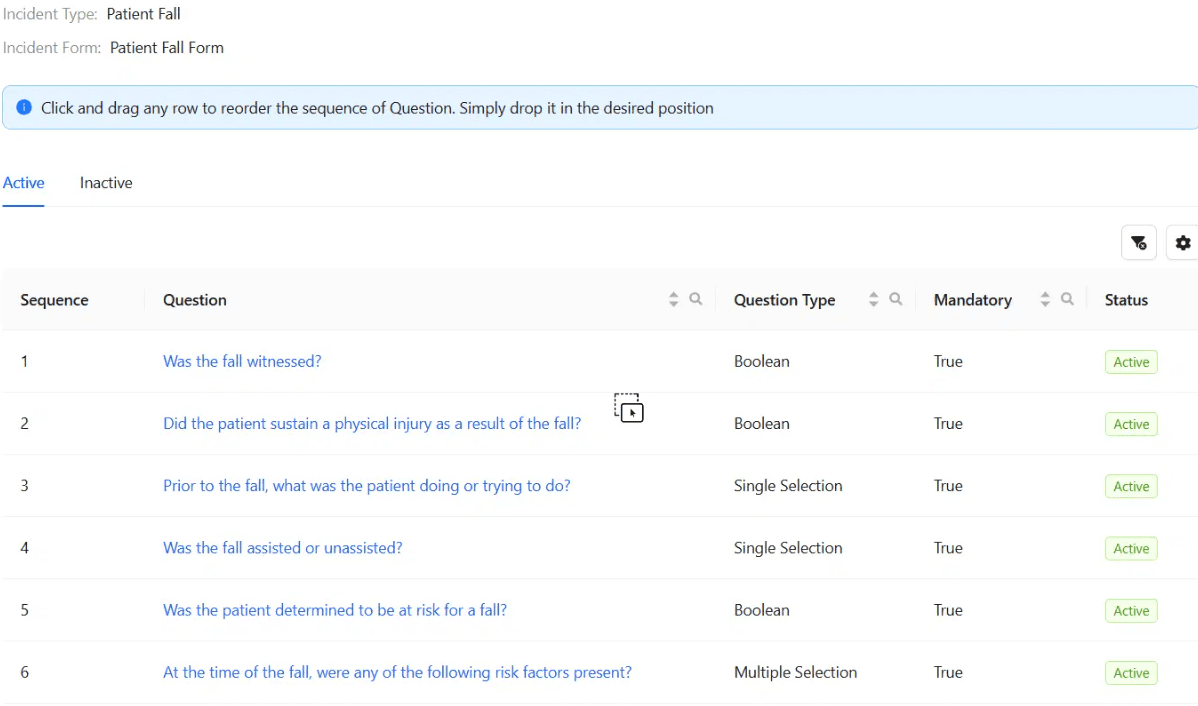Click the search icon beside Question Type
1198x706 pixels.
[895, 299]
